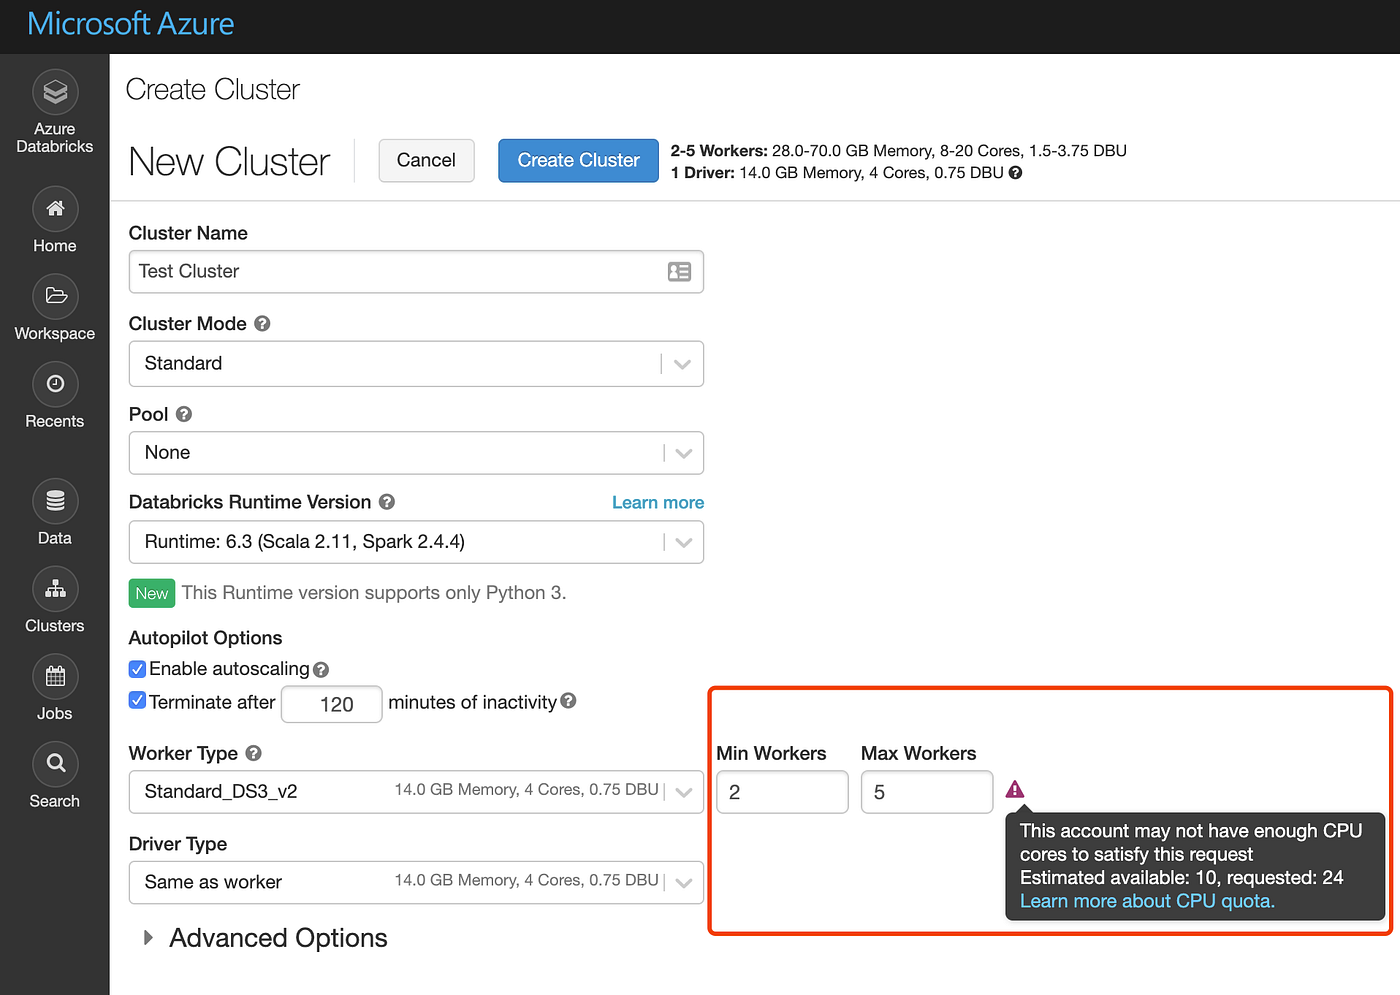Screen dimensions: 1400x995
Task: Open the Jobs calendar icon
Action: coord(55,677)
